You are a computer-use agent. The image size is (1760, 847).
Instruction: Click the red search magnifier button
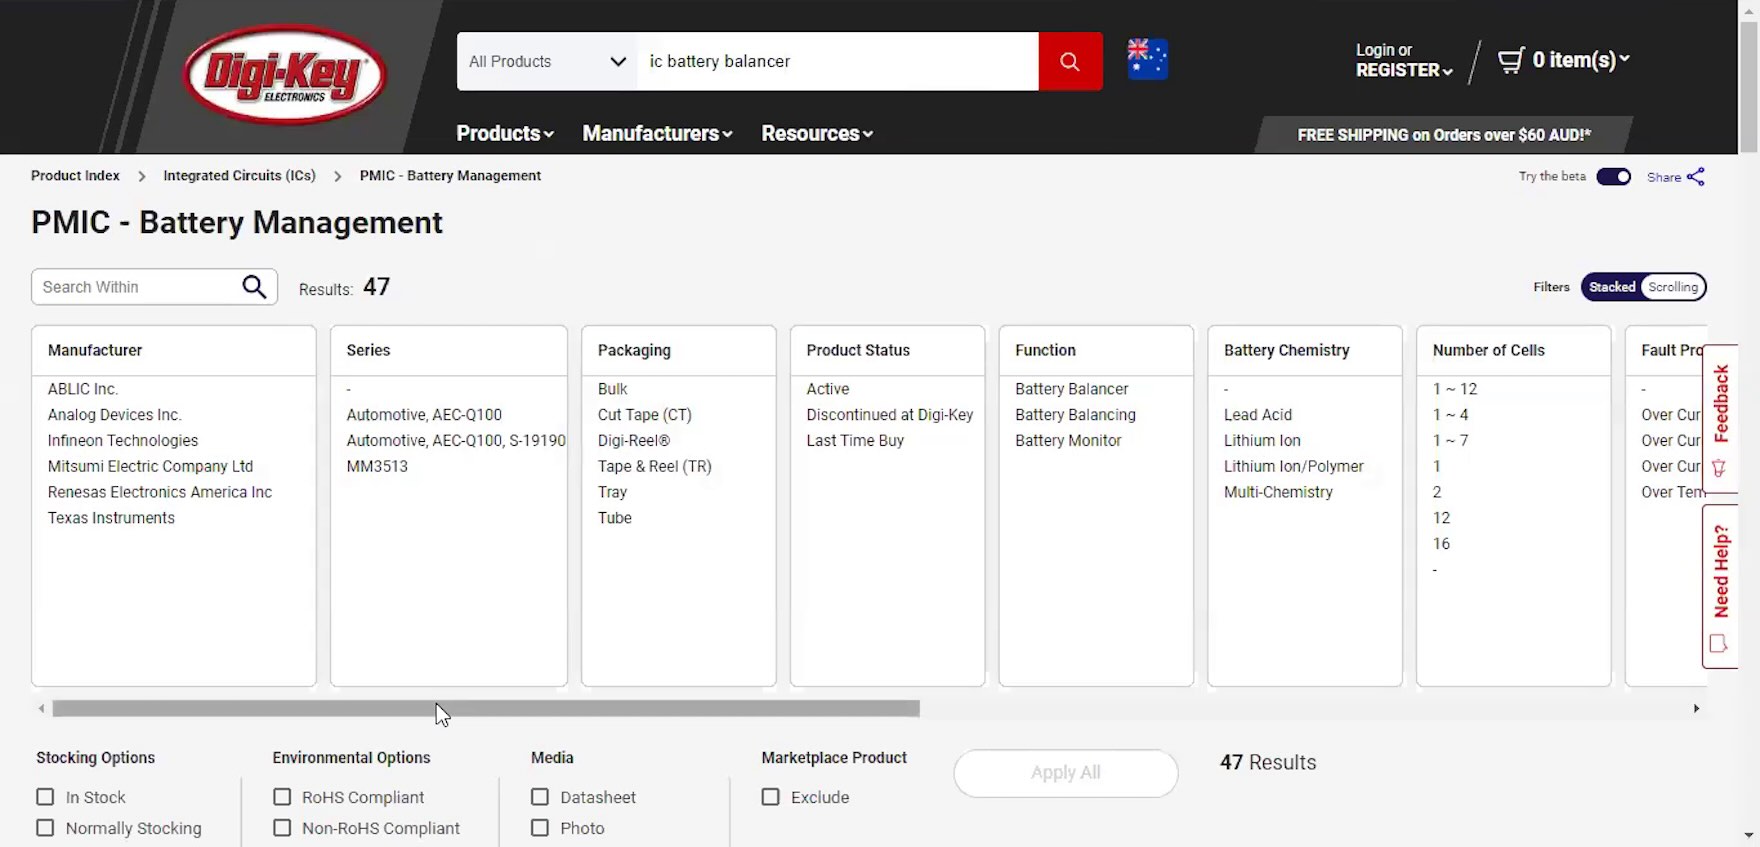[x=1070, y=61]
